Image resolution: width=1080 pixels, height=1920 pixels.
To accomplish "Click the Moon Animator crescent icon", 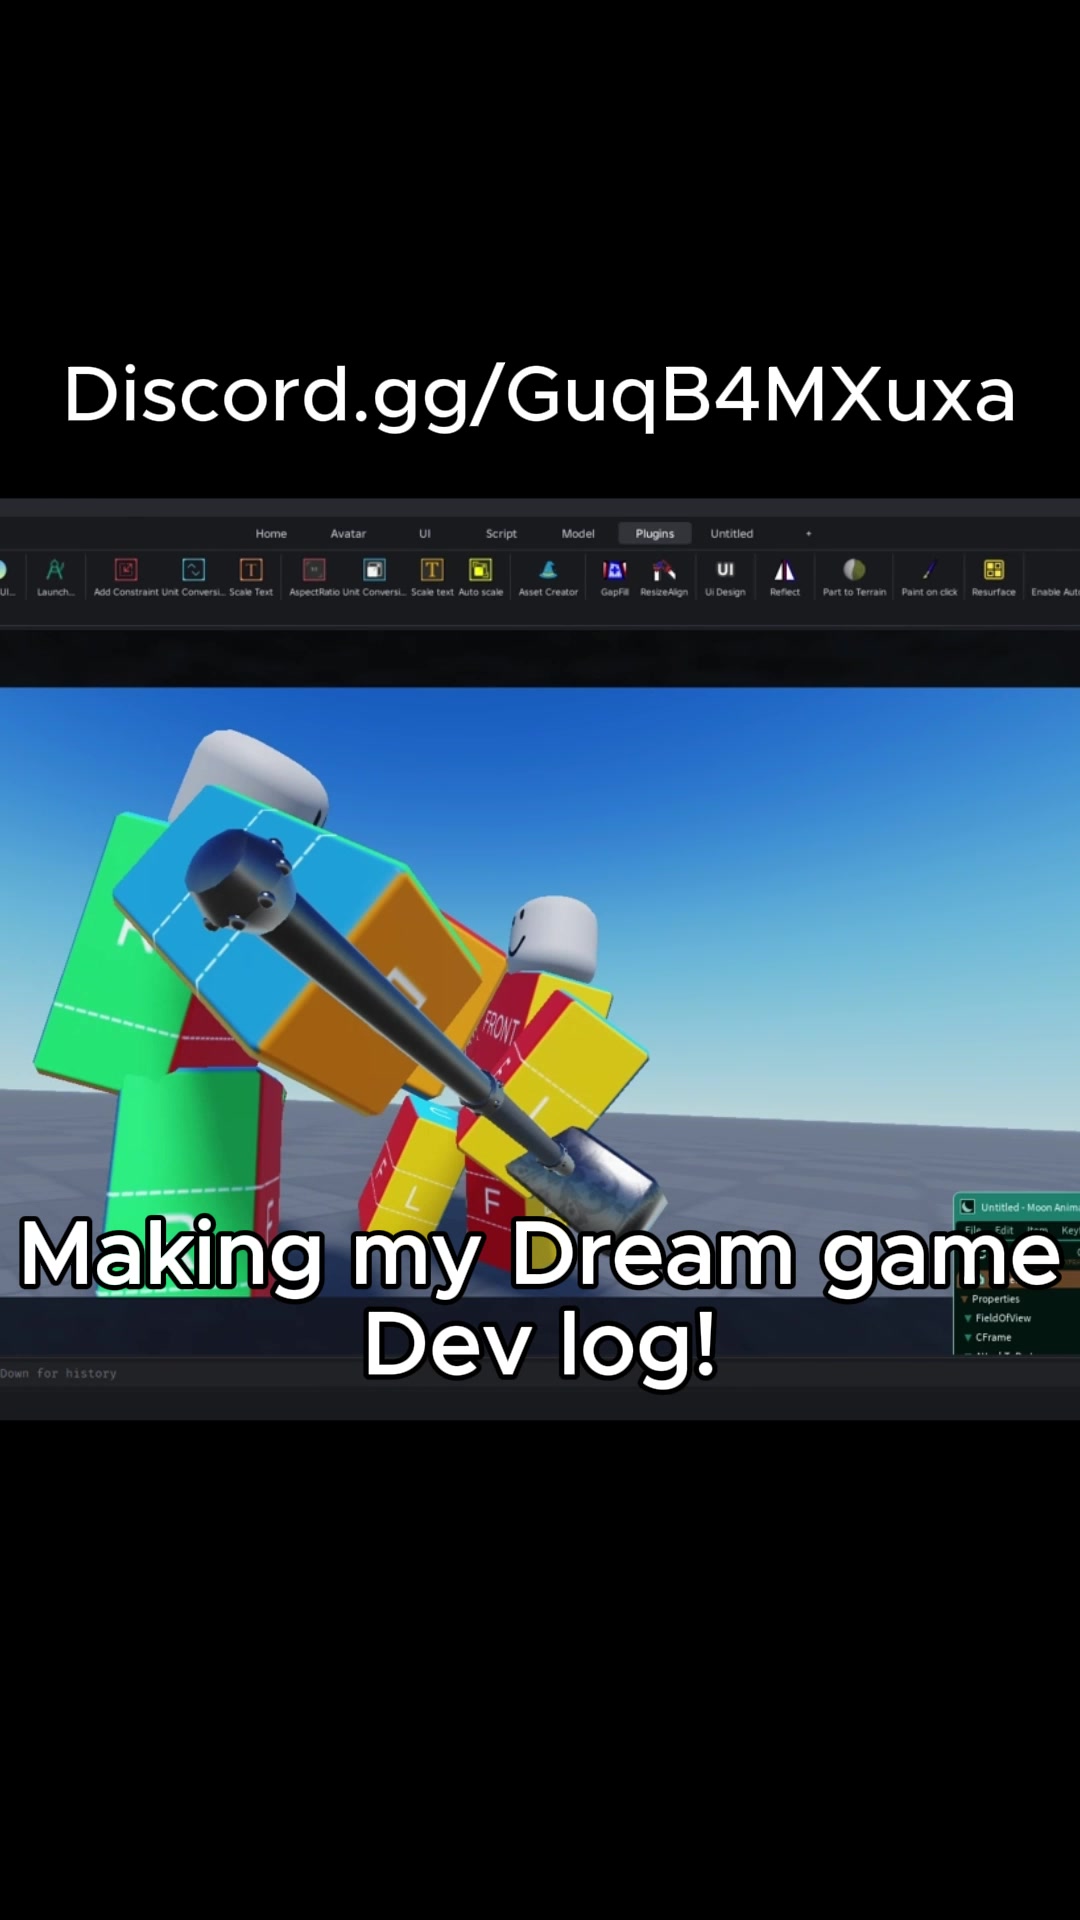I will click(967, 1207).
